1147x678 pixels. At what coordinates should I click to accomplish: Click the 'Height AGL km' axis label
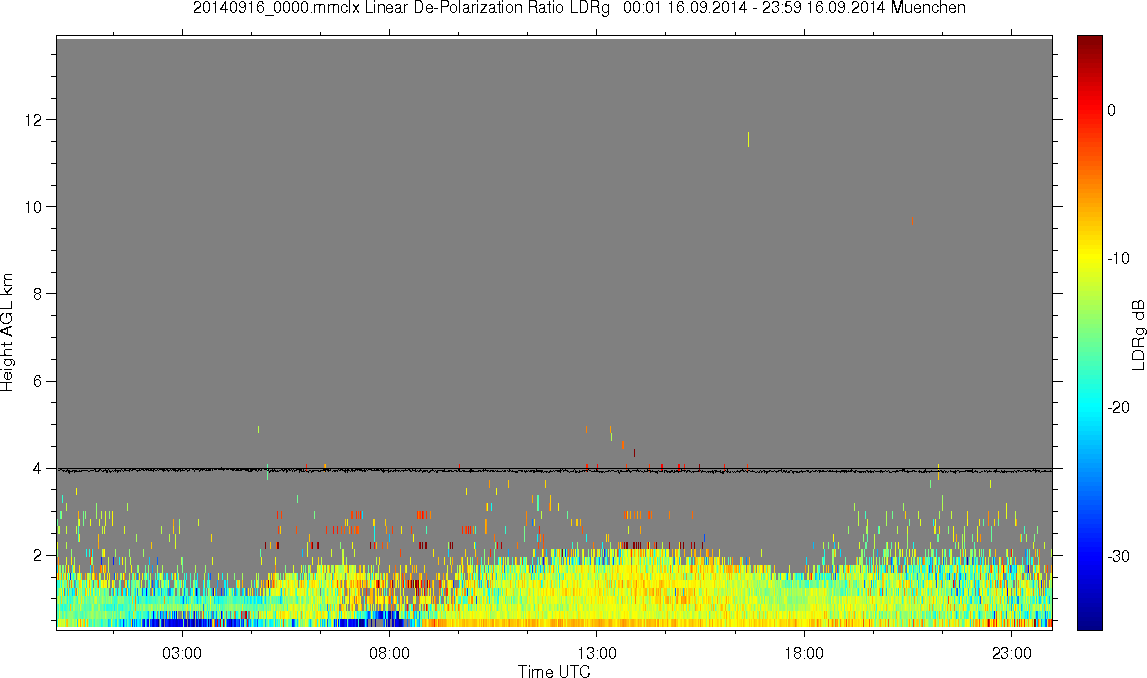point(7,331)
